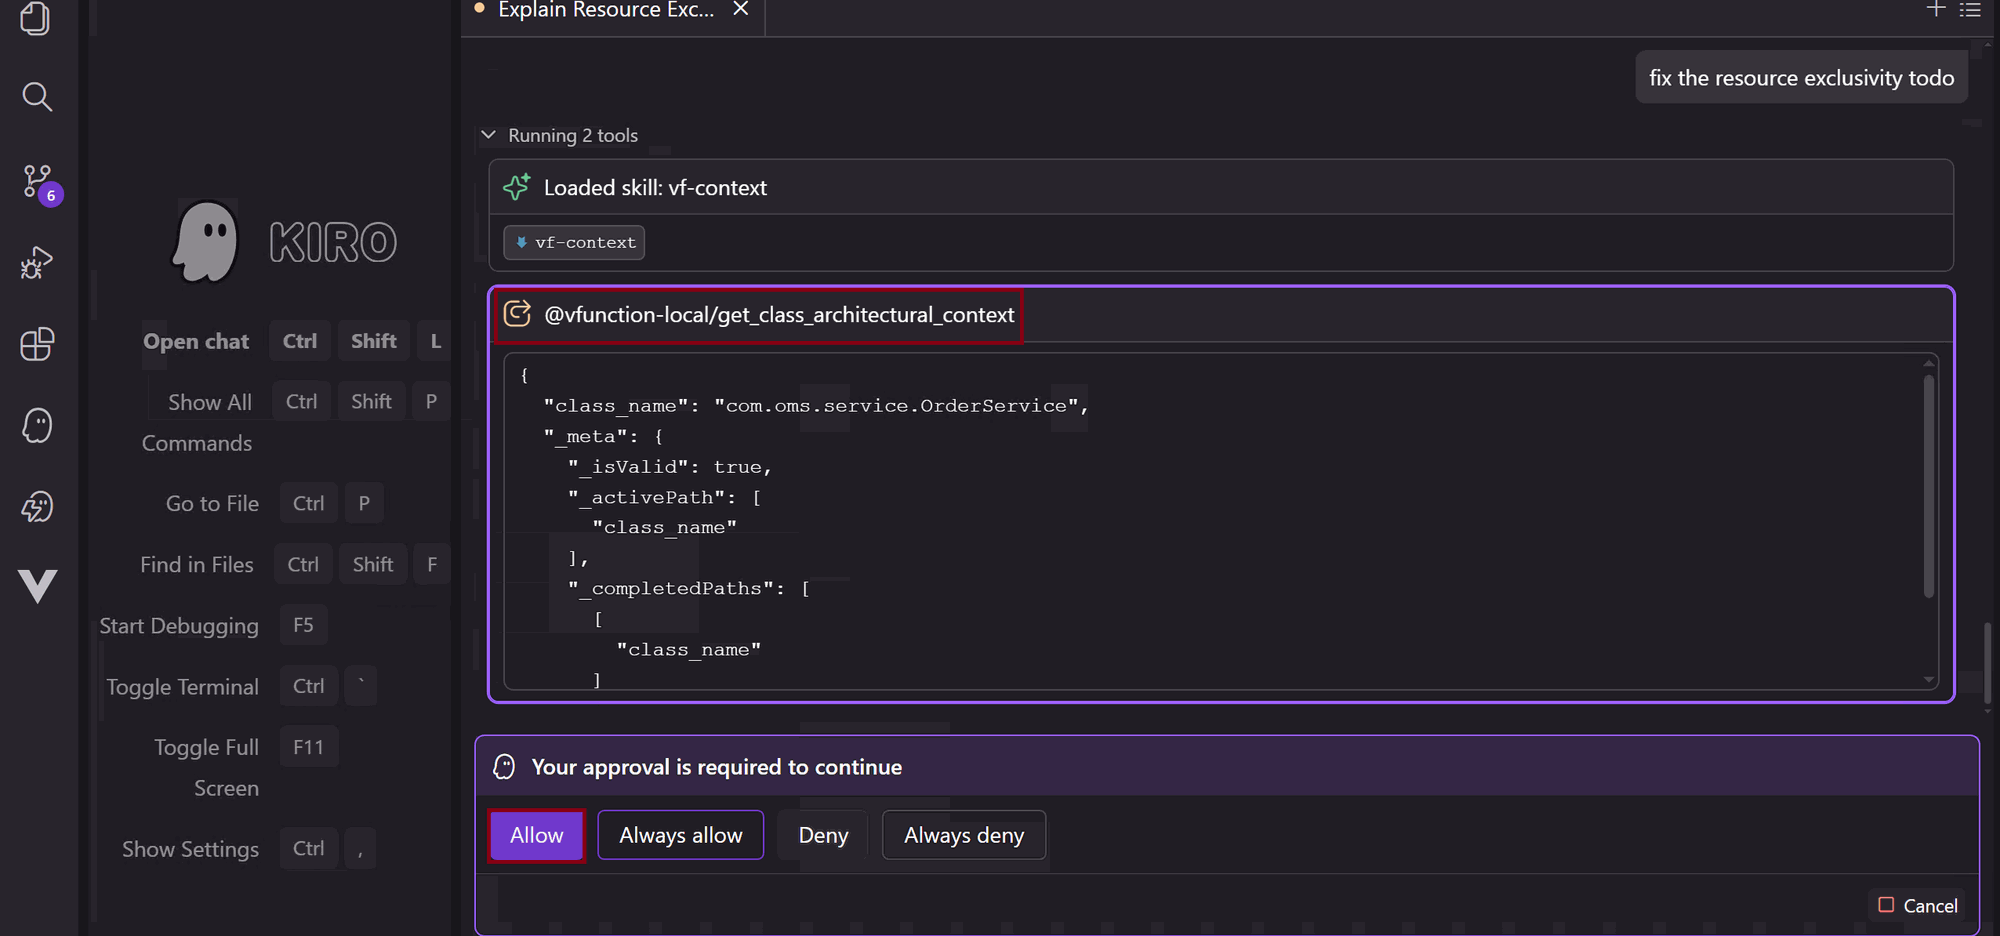Screen dimensions: 2000x936
Task: Choose Always deny for this tool
Action: (964, 835)
